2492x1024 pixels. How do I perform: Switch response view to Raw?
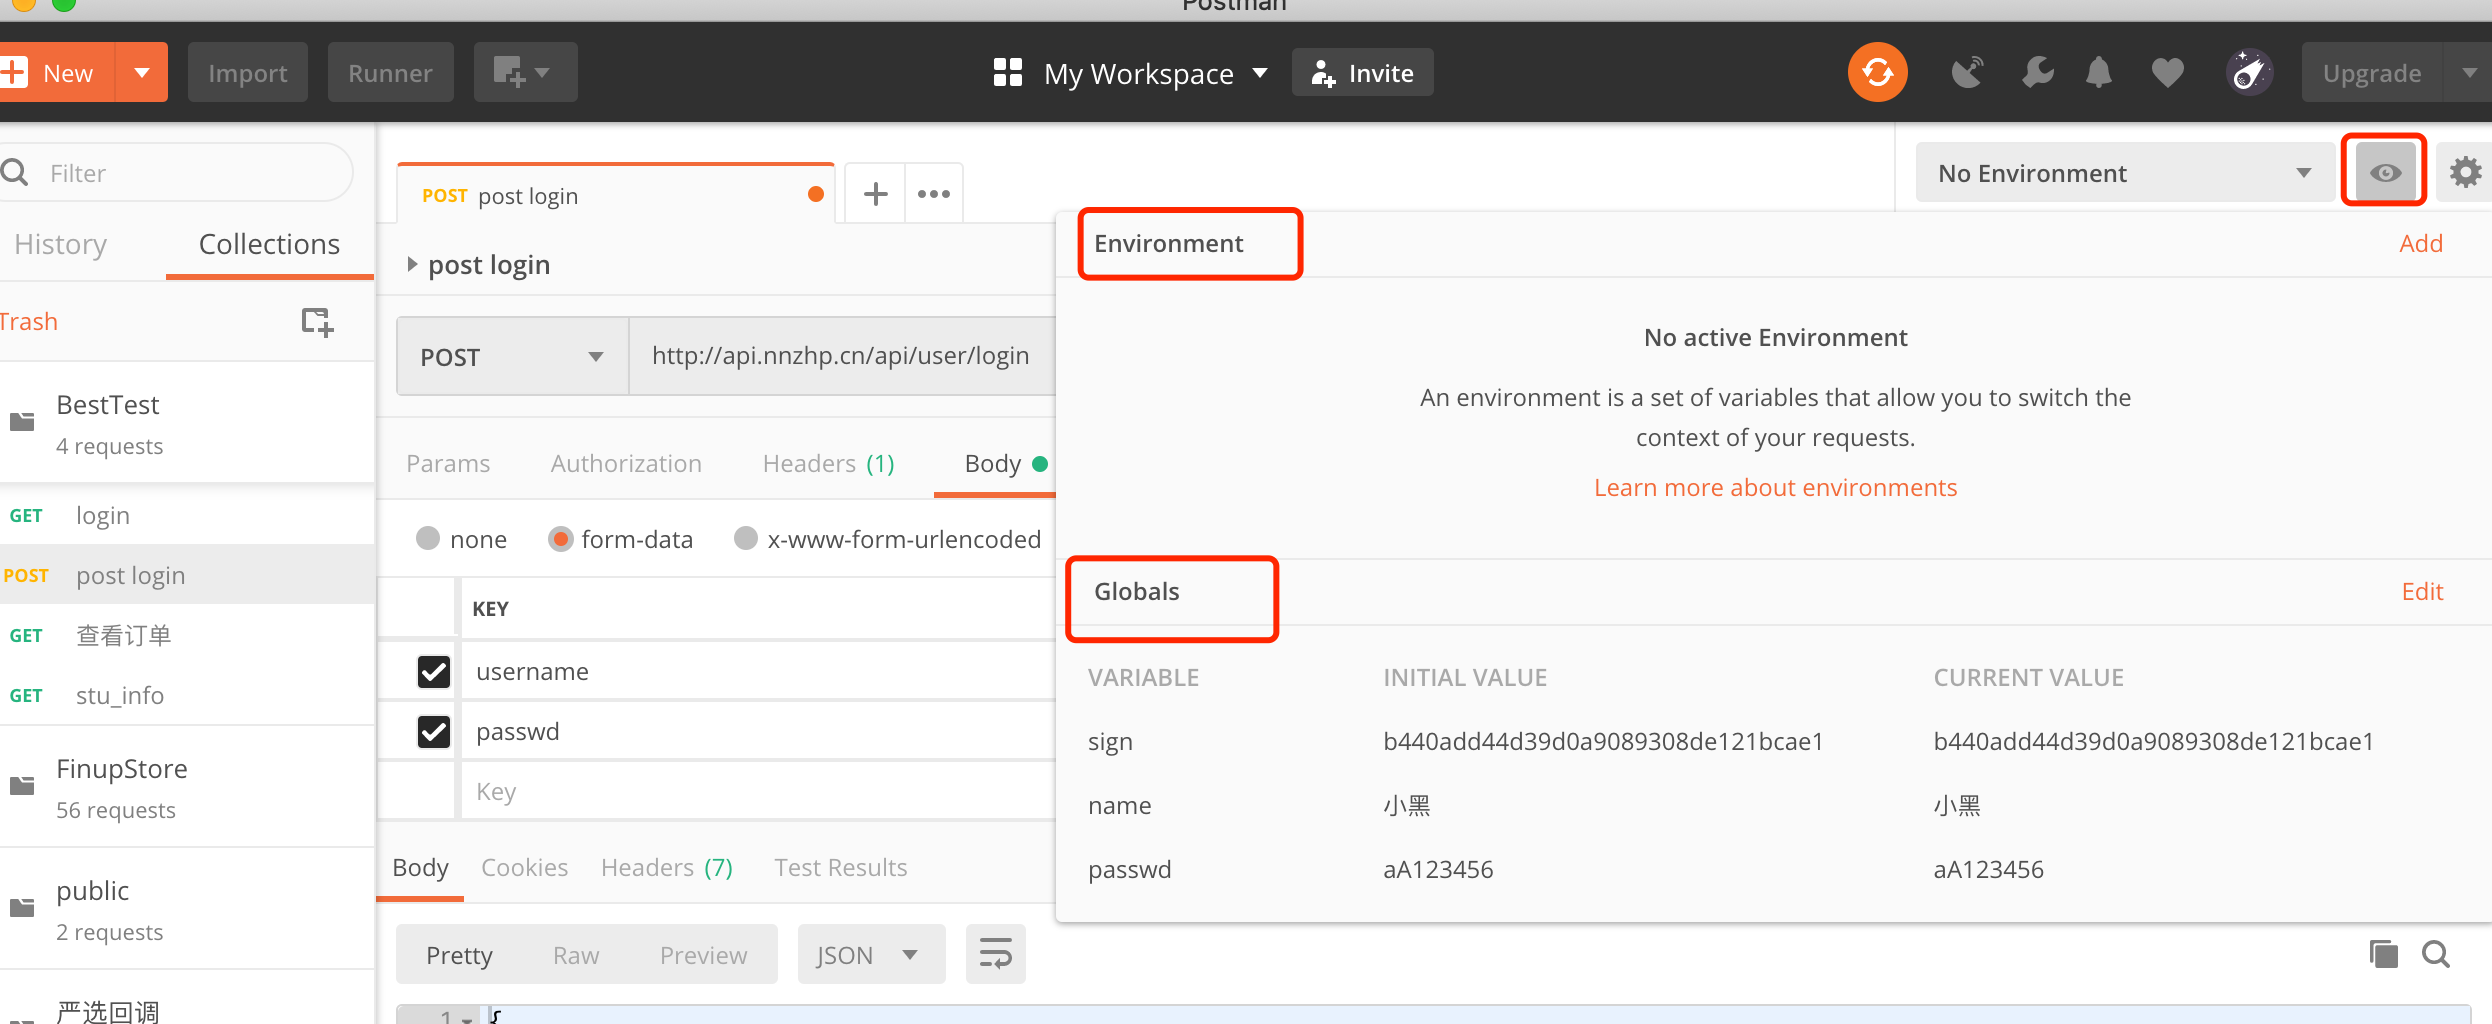pyautogui.click(x=576, y=955)
